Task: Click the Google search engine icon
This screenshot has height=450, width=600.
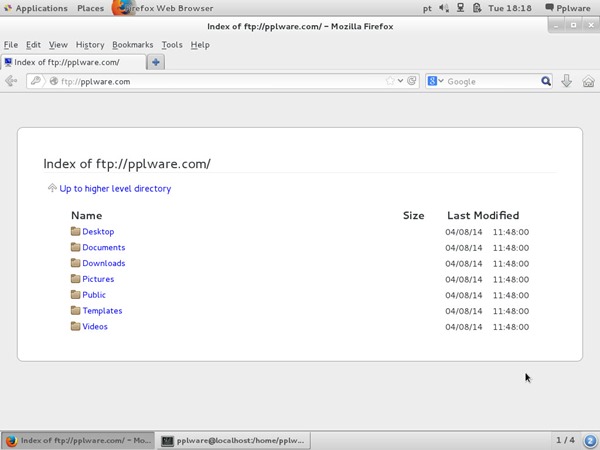Action: click(x=432, y=81)
